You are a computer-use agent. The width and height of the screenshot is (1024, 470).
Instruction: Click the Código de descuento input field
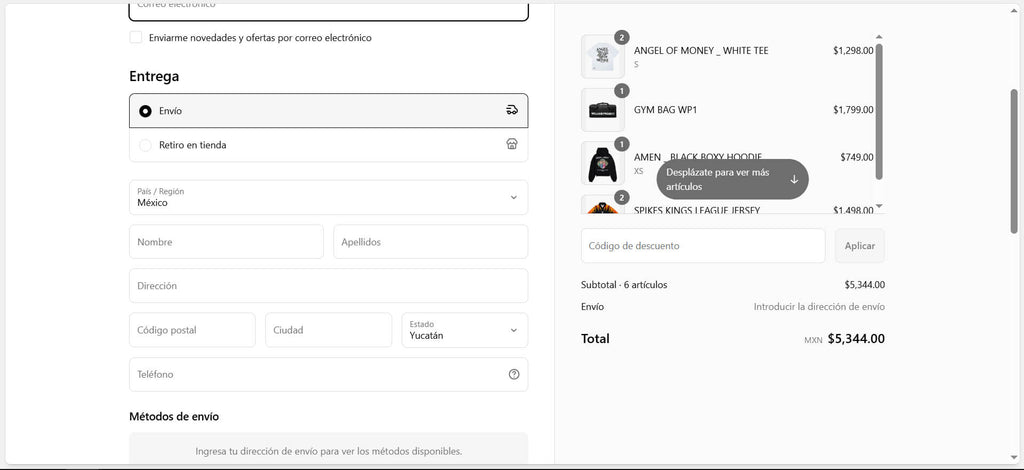(x=702, y=246)
